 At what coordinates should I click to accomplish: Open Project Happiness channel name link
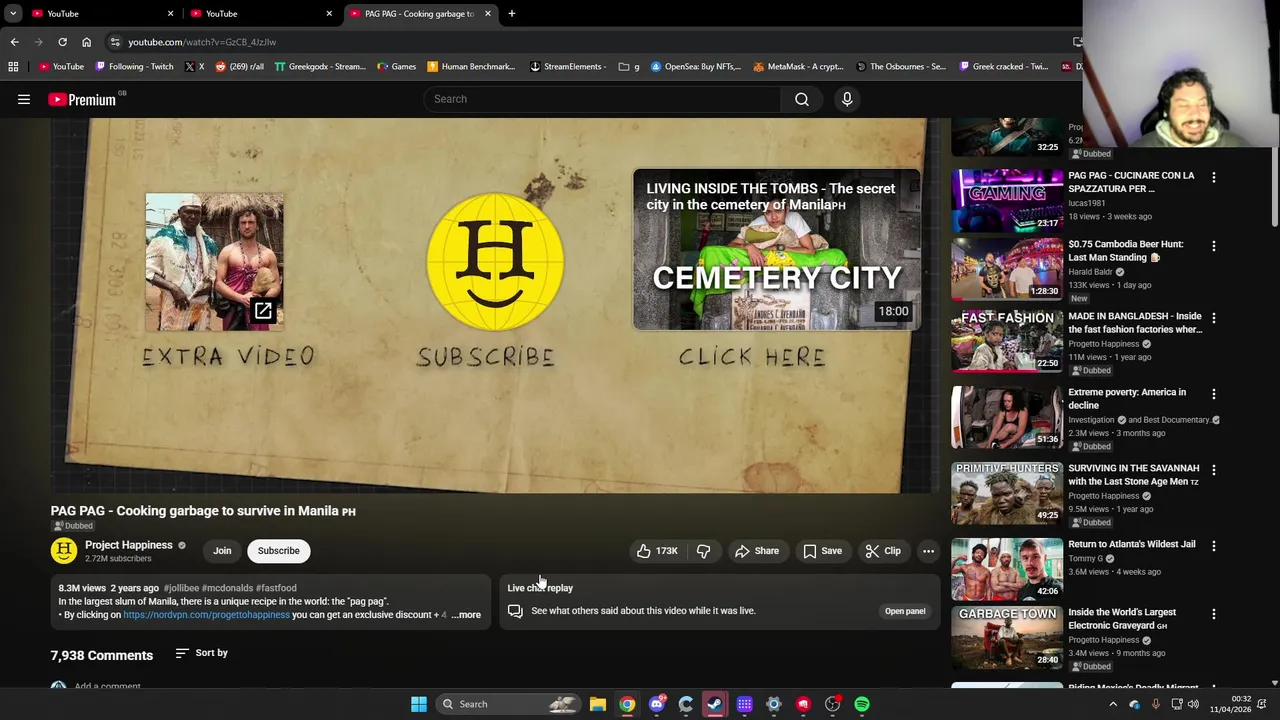[x=129, y=545]
